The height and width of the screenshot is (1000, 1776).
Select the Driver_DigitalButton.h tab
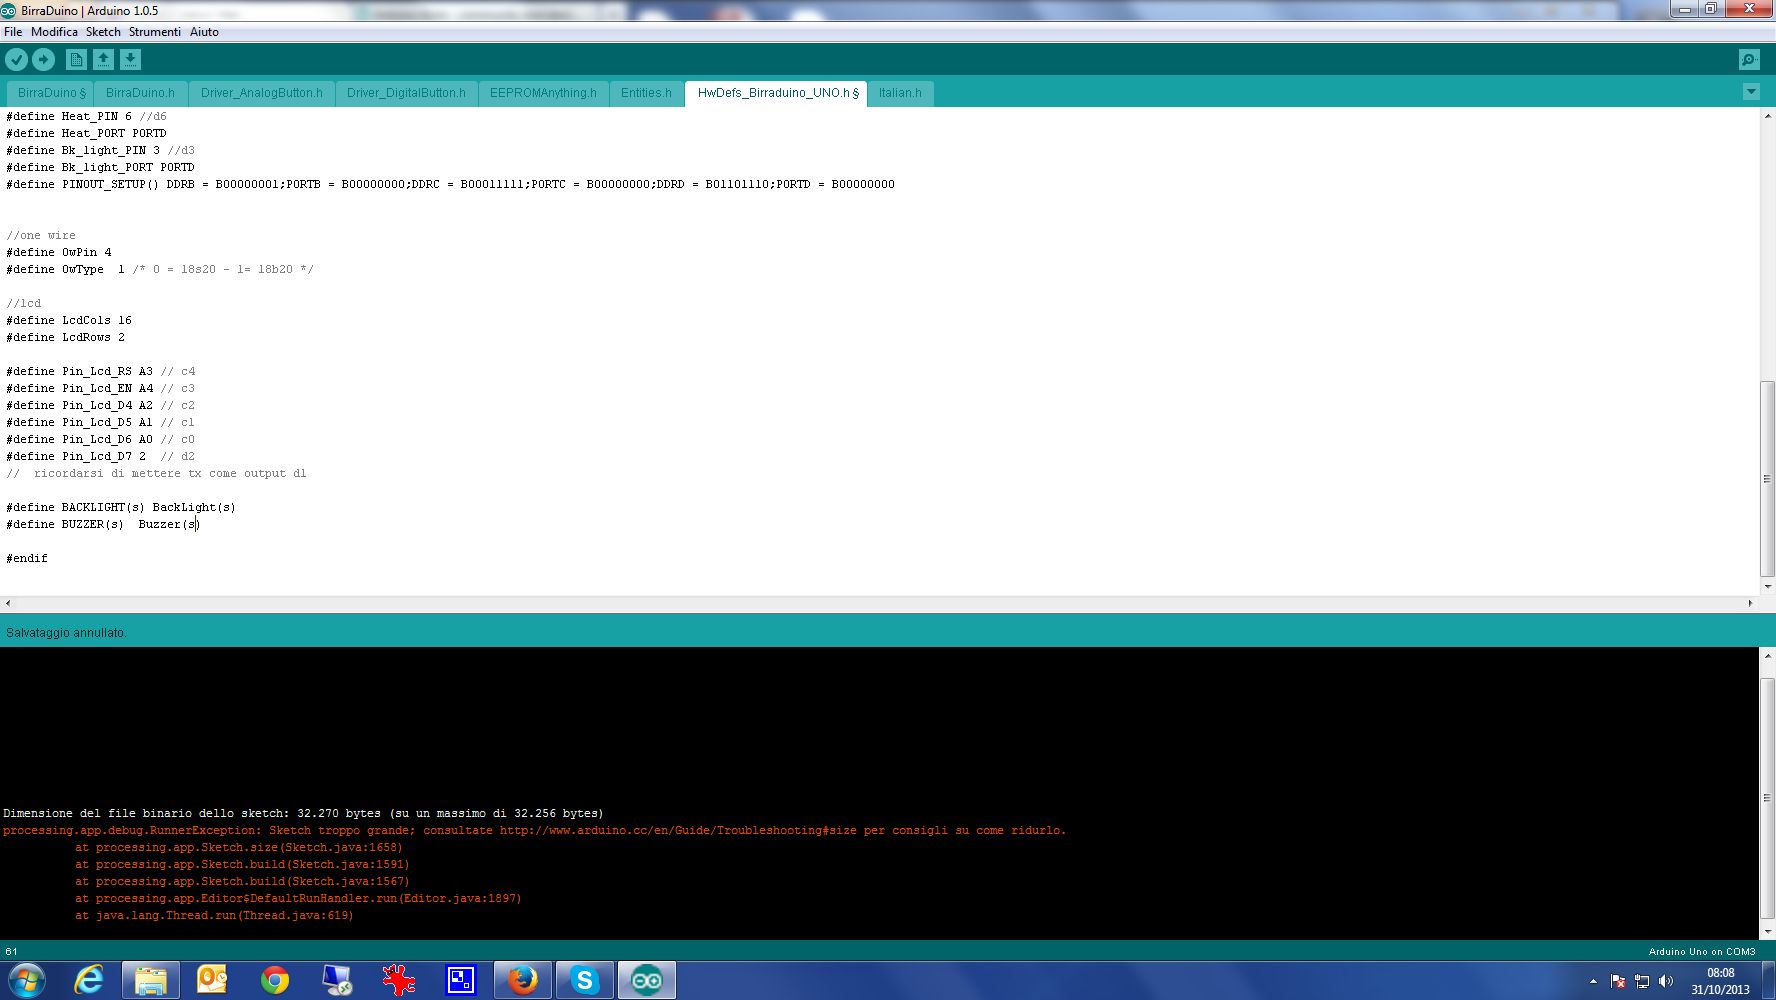406,93
